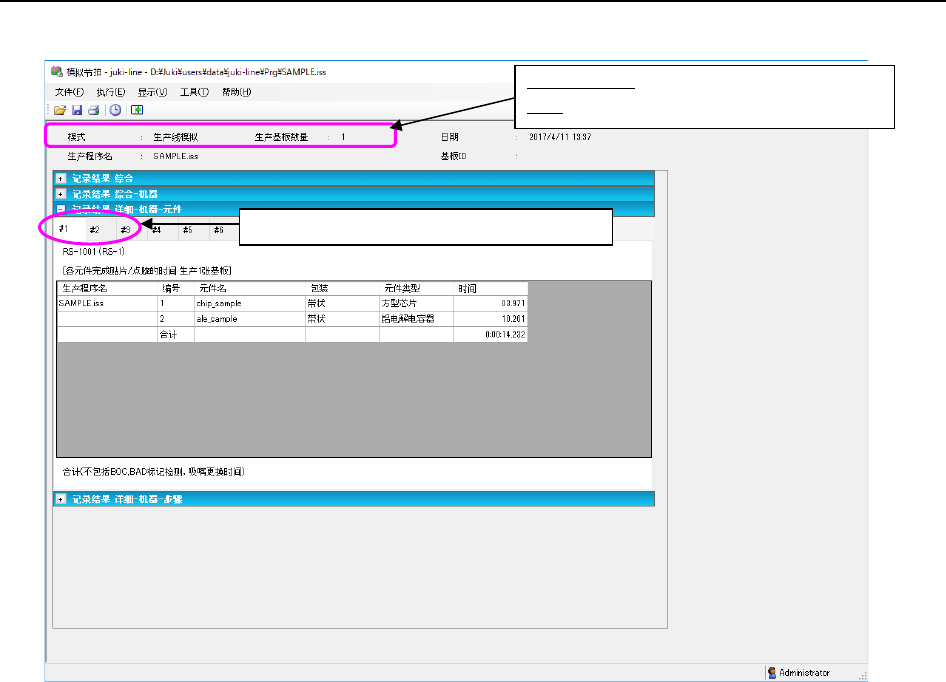Click the clock simulation icon
The image size is (946, 682).
(115, 110)
